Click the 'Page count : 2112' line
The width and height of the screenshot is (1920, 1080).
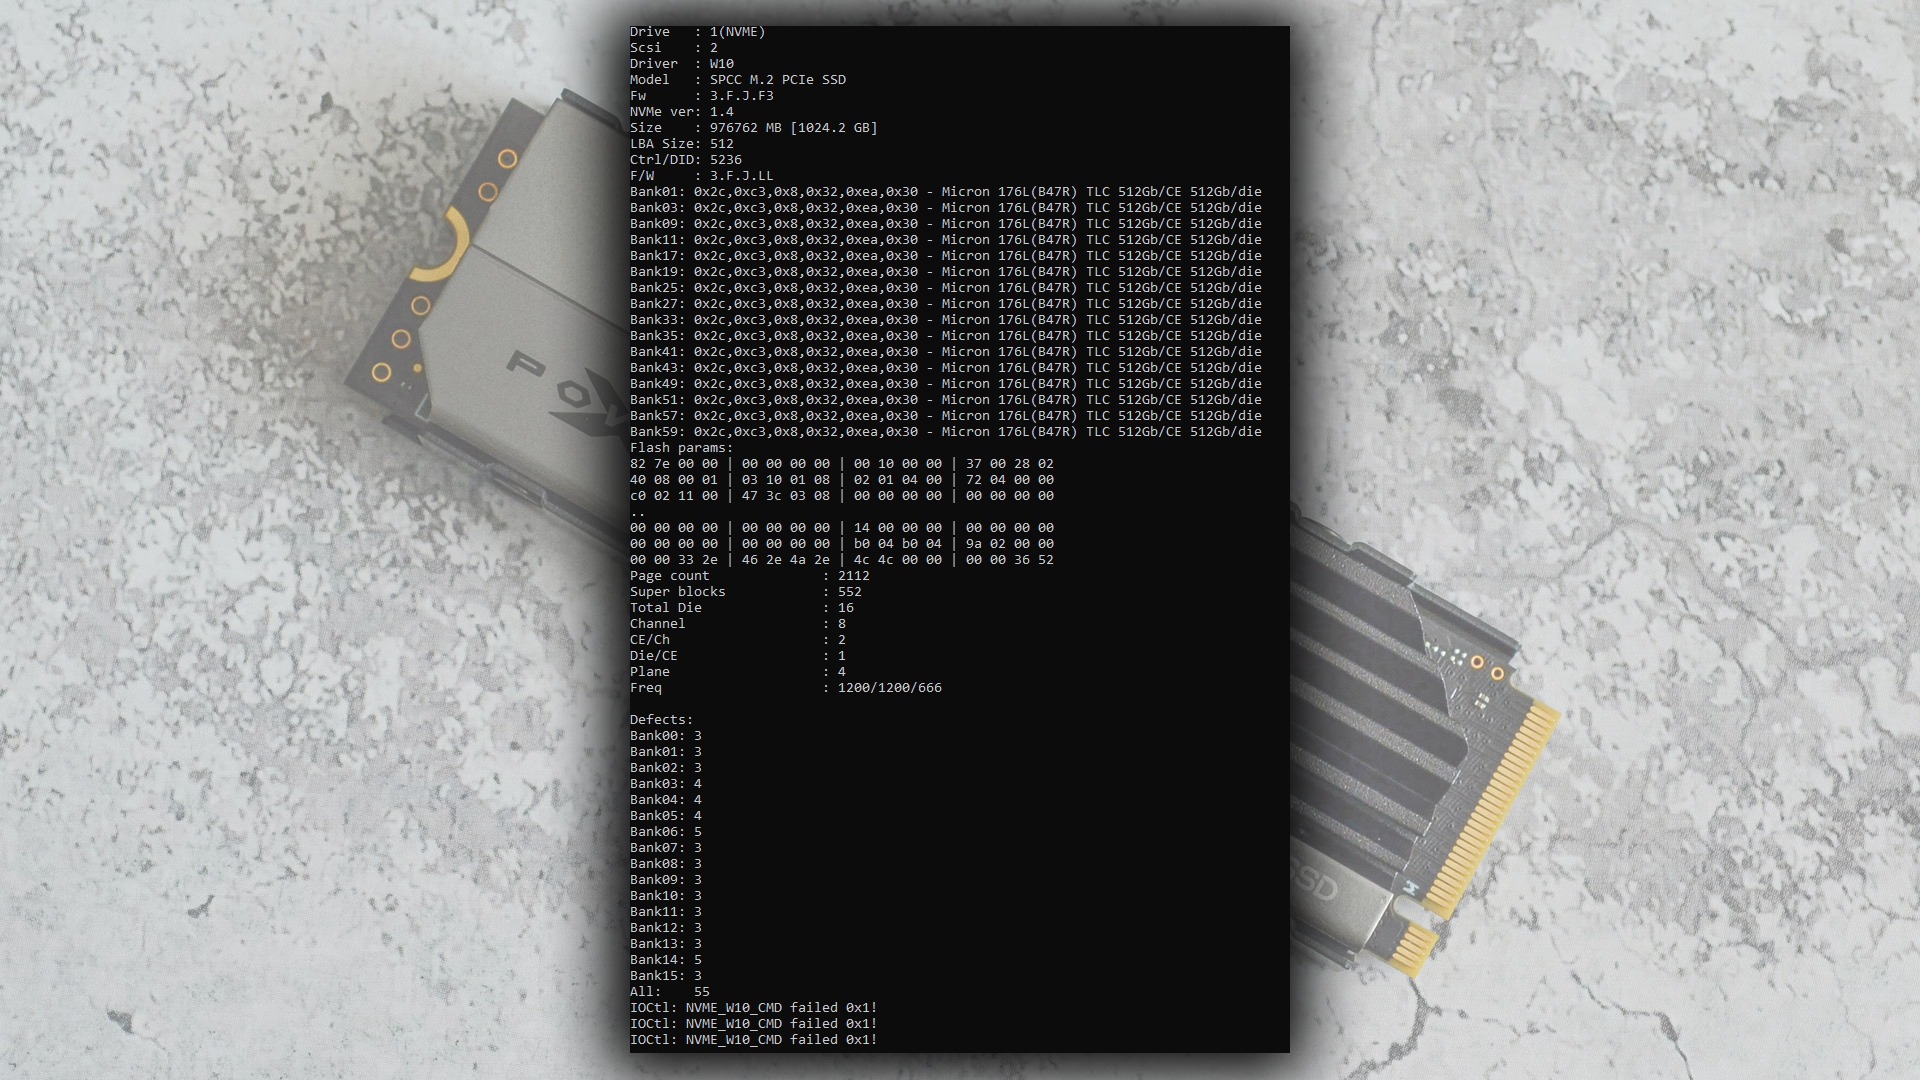tap(750, 576)
